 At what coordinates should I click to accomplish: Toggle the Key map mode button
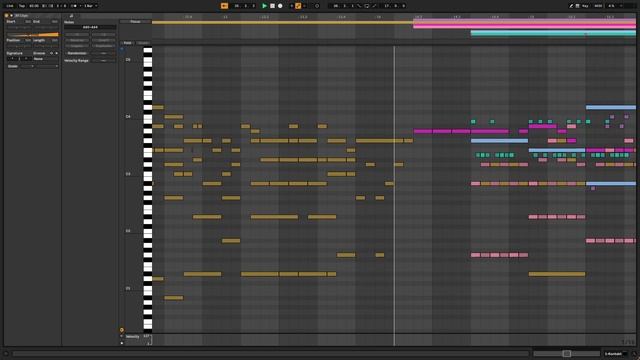point(585,6)
